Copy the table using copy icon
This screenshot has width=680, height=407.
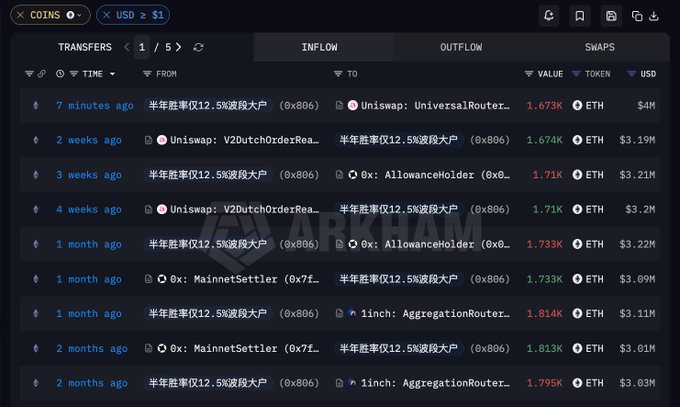[x=637, y=16]
